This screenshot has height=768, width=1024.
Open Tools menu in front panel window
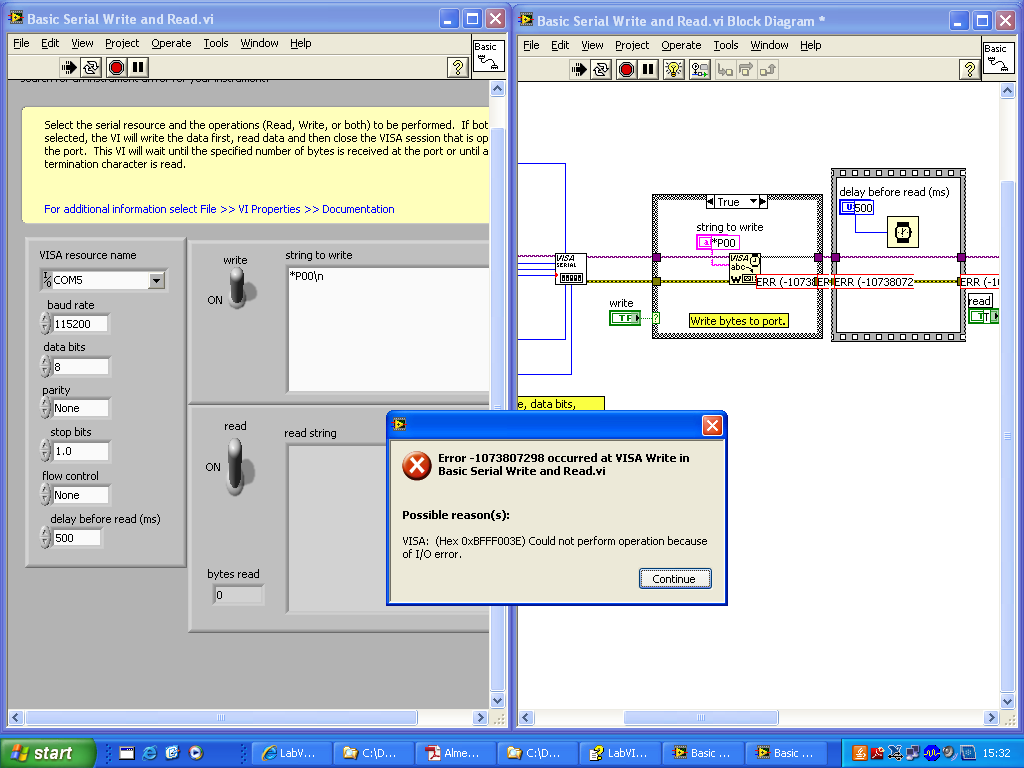[x=216, y=43]
